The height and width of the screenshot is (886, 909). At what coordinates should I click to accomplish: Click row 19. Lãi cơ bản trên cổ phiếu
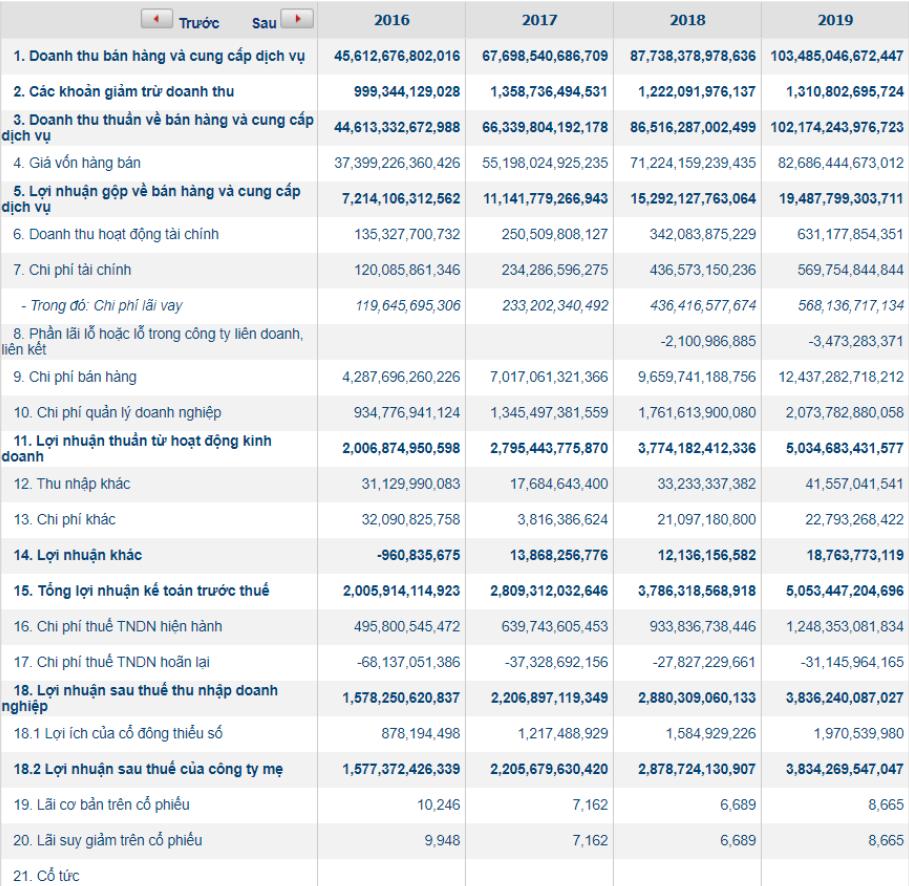[454, 805]
